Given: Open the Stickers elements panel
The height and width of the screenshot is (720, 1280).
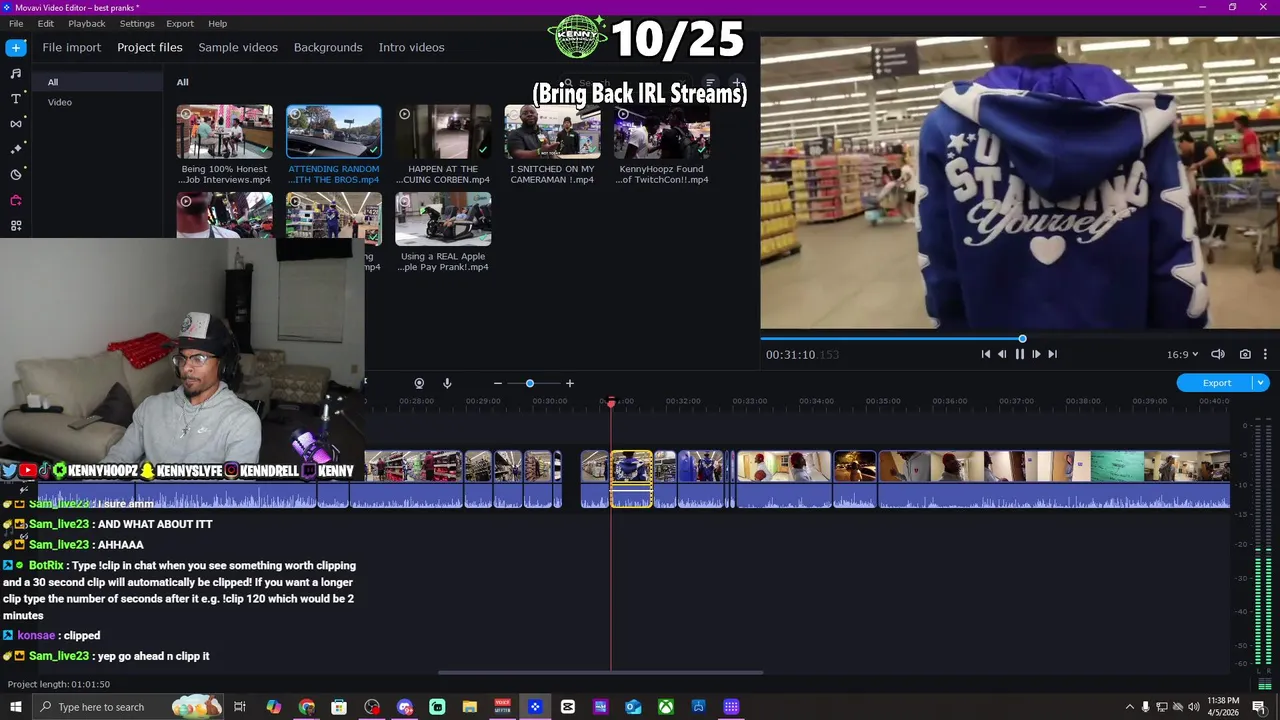Looking at the screenshot, I should (x=15, y=175).
